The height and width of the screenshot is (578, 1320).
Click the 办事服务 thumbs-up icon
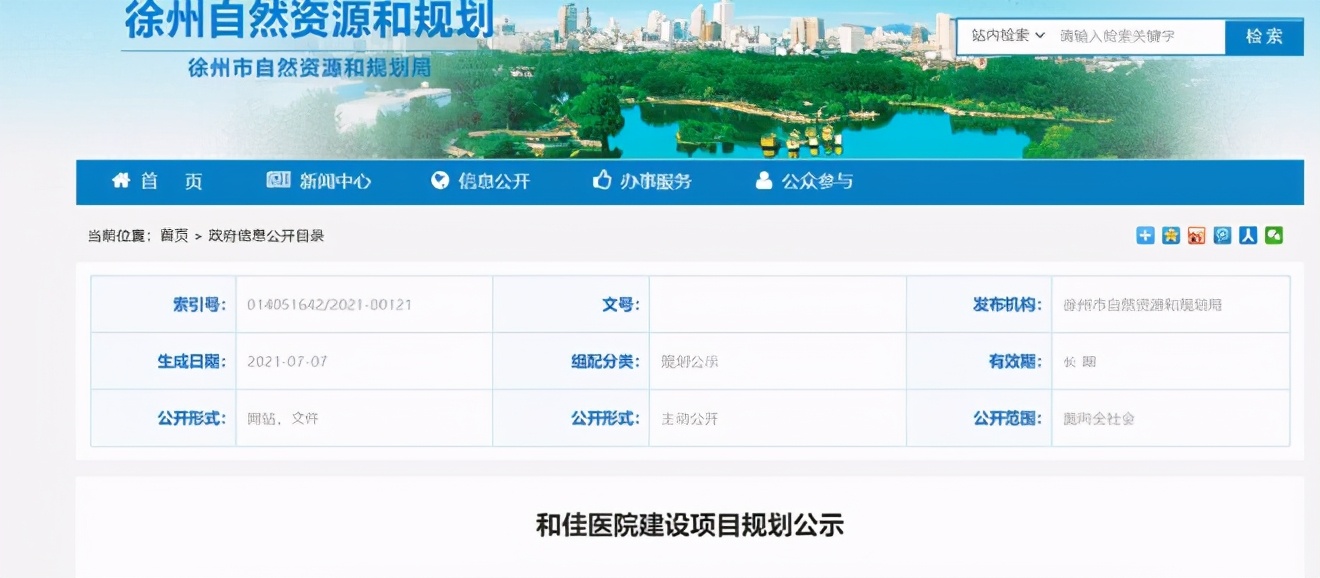coord(602,181)
